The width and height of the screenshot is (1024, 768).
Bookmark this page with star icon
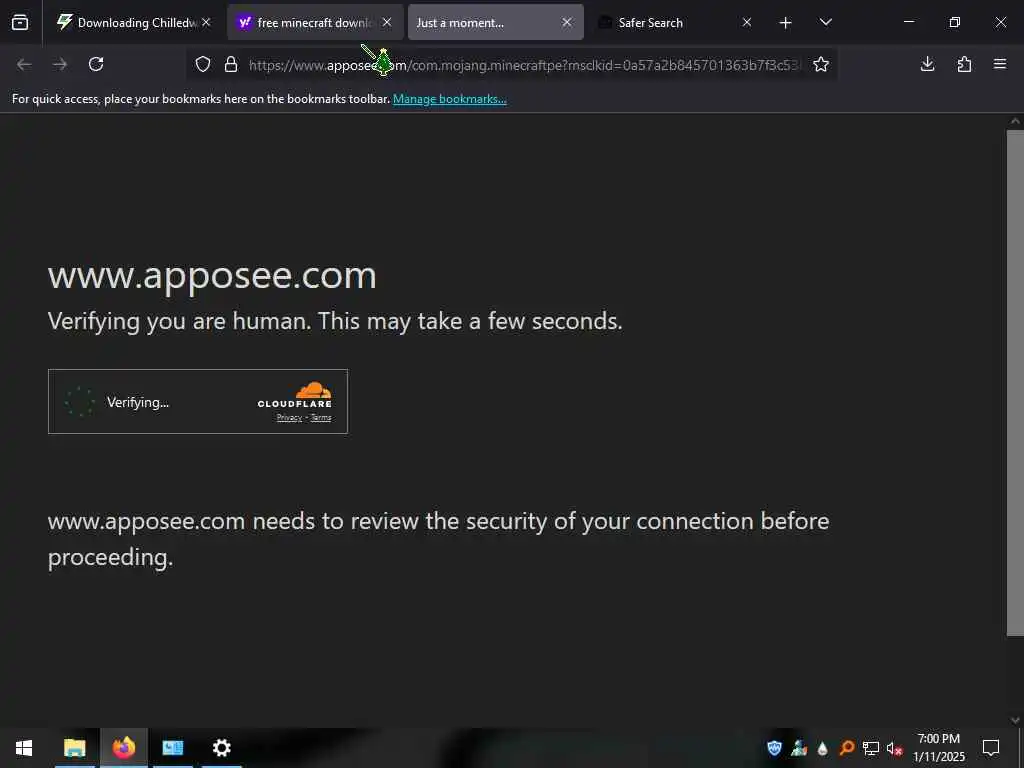tap(821, 64)
